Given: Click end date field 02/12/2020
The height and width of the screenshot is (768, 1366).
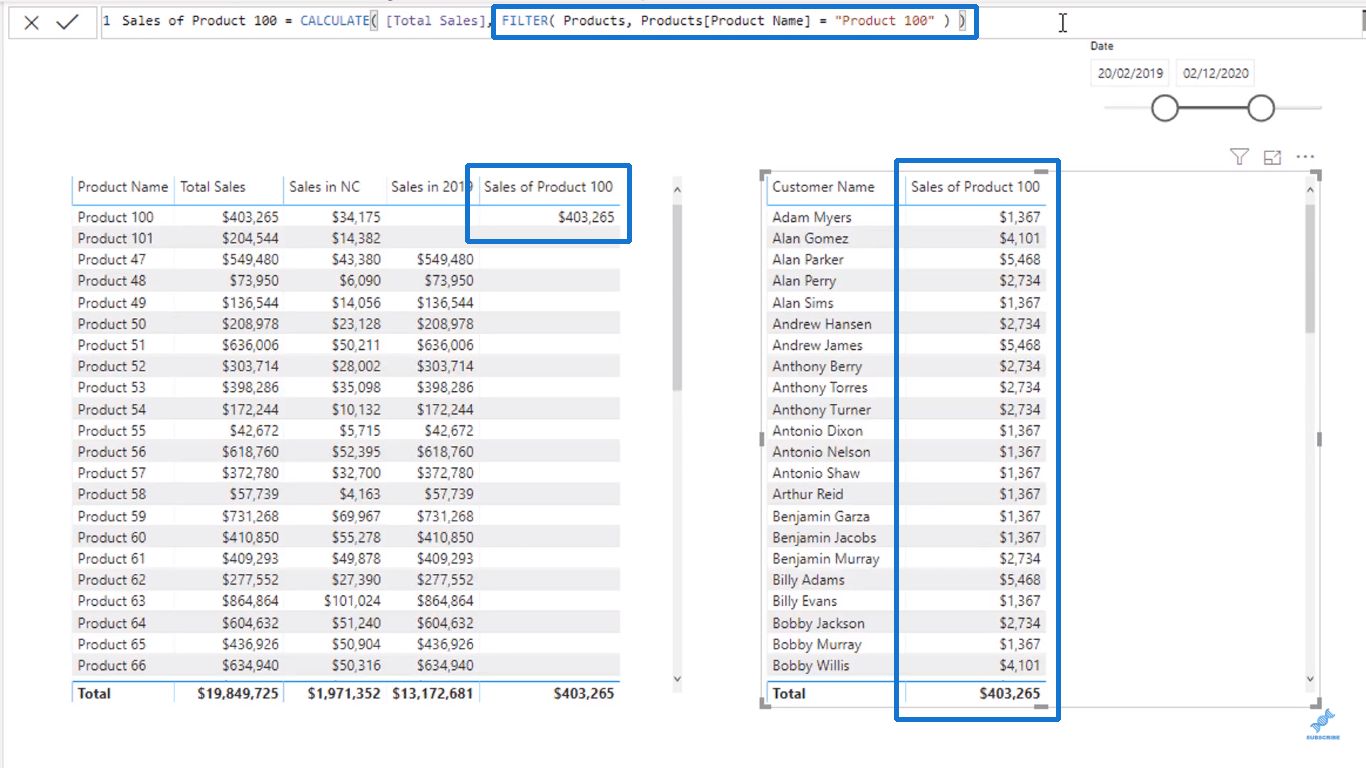Looking at the screenshot, I should coord(1215,73).
